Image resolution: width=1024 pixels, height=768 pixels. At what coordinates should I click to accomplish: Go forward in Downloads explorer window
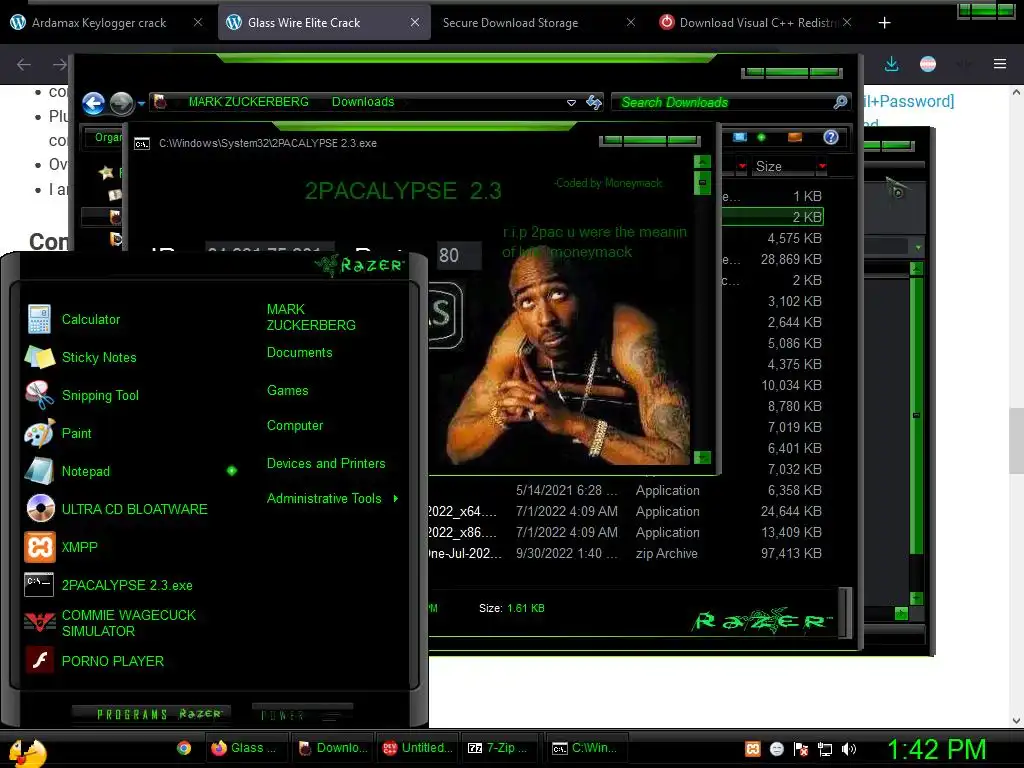click(121, 103)
